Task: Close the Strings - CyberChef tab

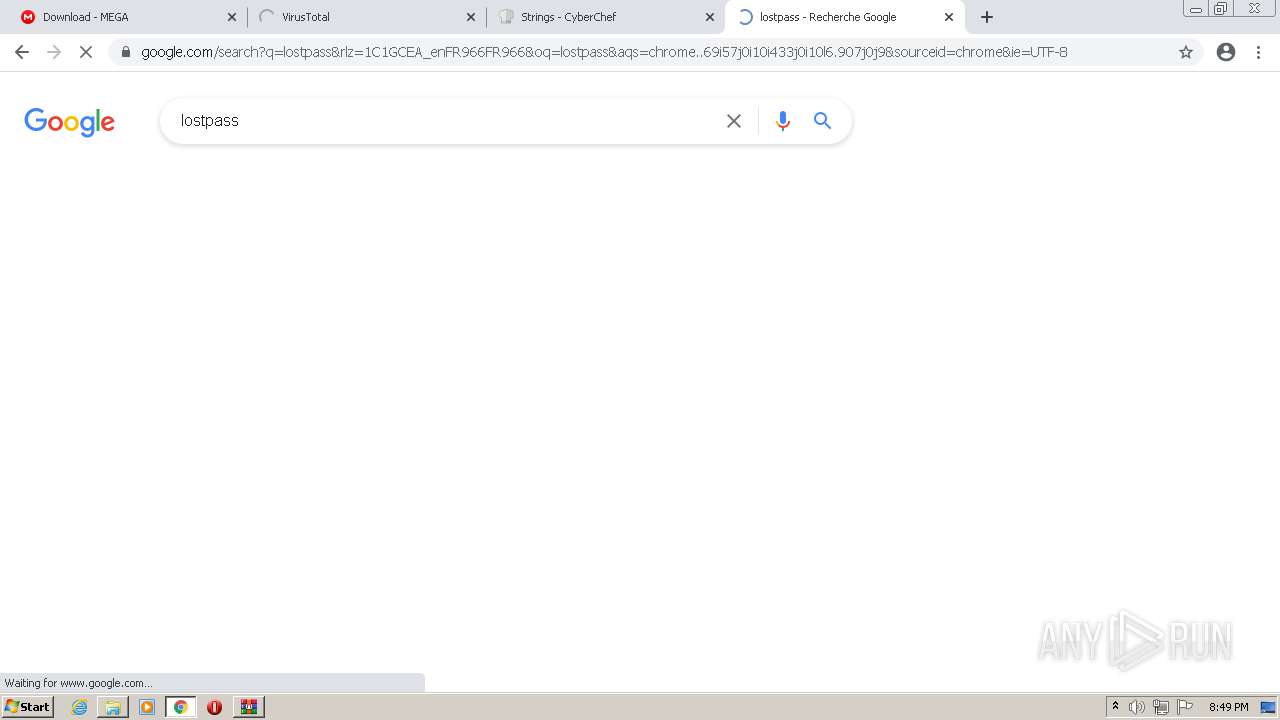Action: coord(710,17)
